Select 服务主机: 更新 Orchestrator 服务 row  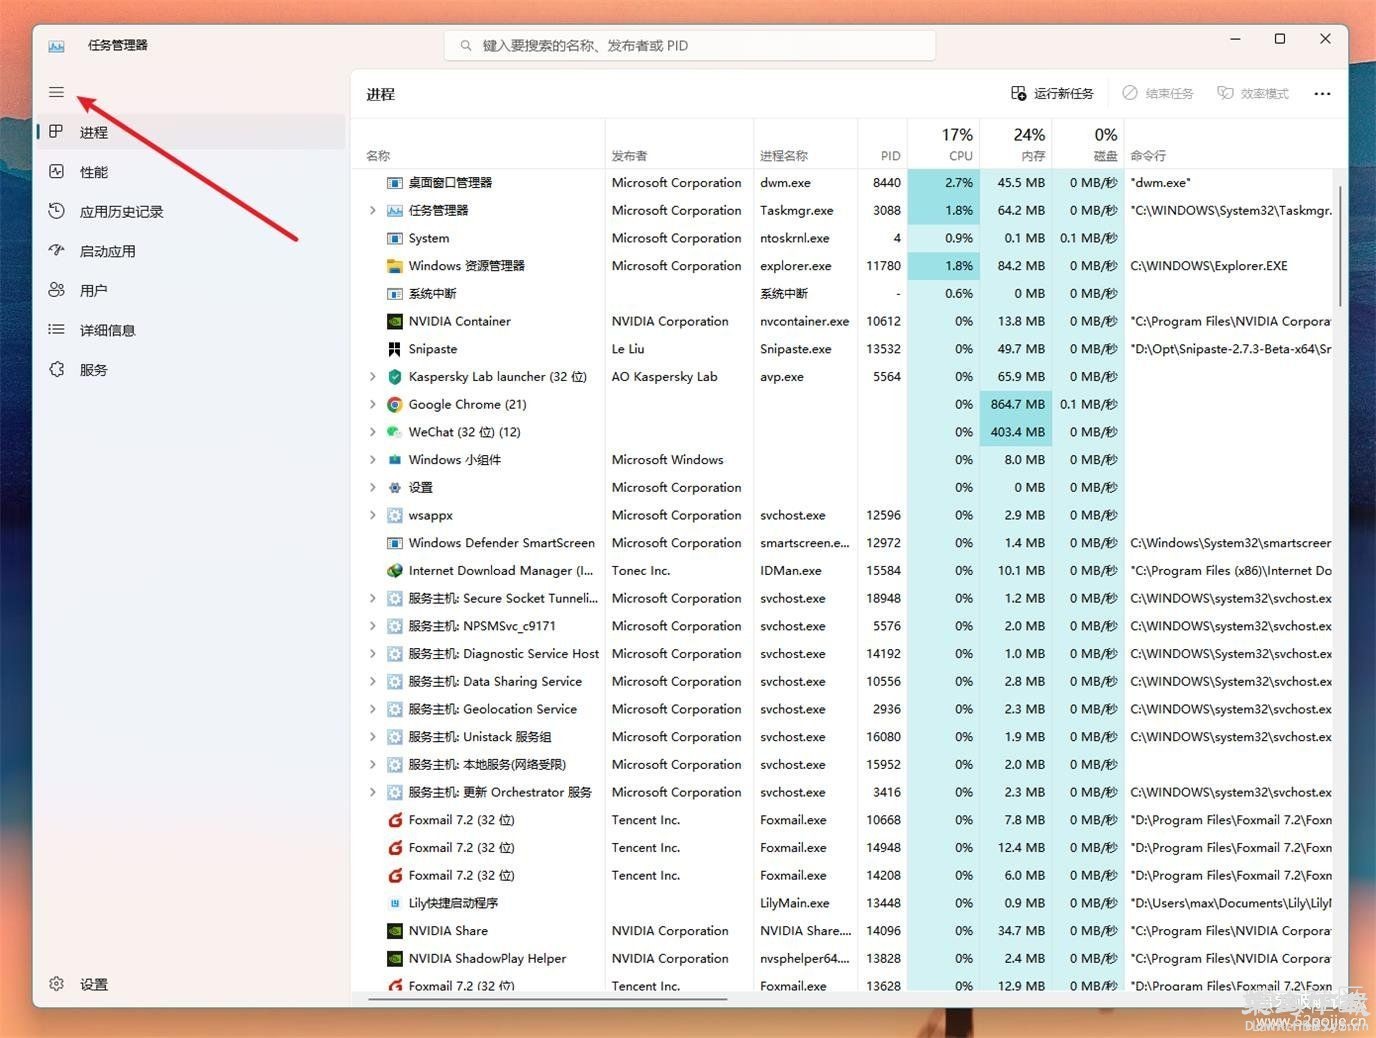tap(843, 792)
